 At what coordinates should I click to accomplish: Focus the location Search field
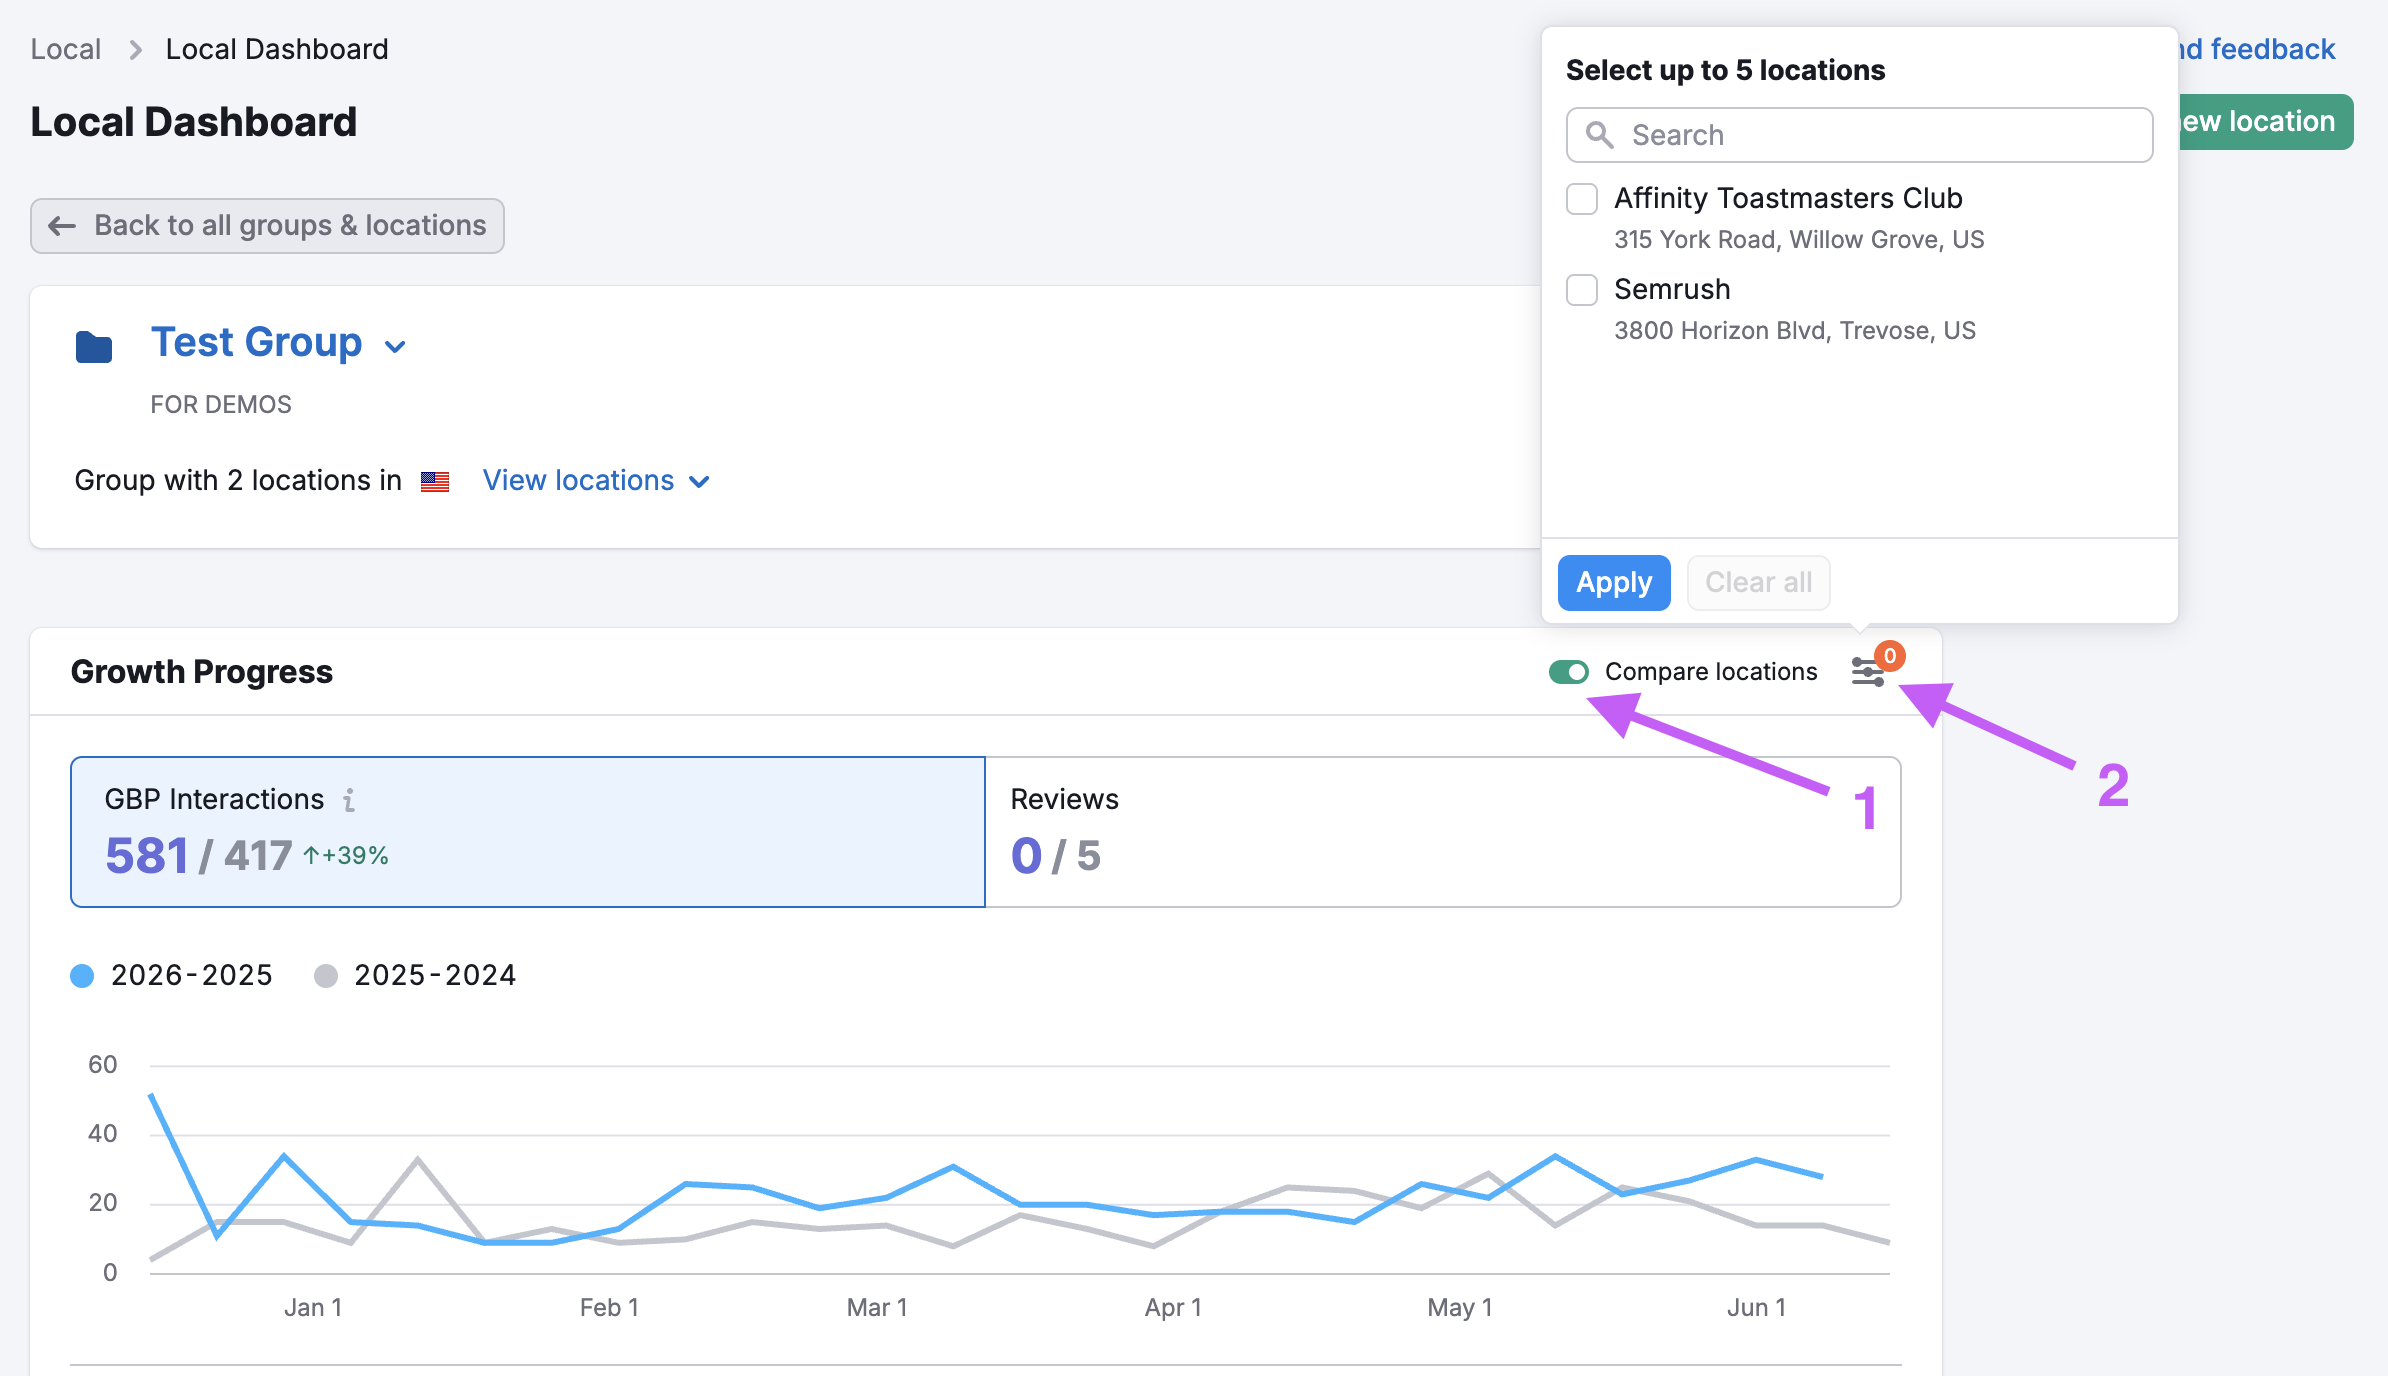click(x=1859, y=135)
